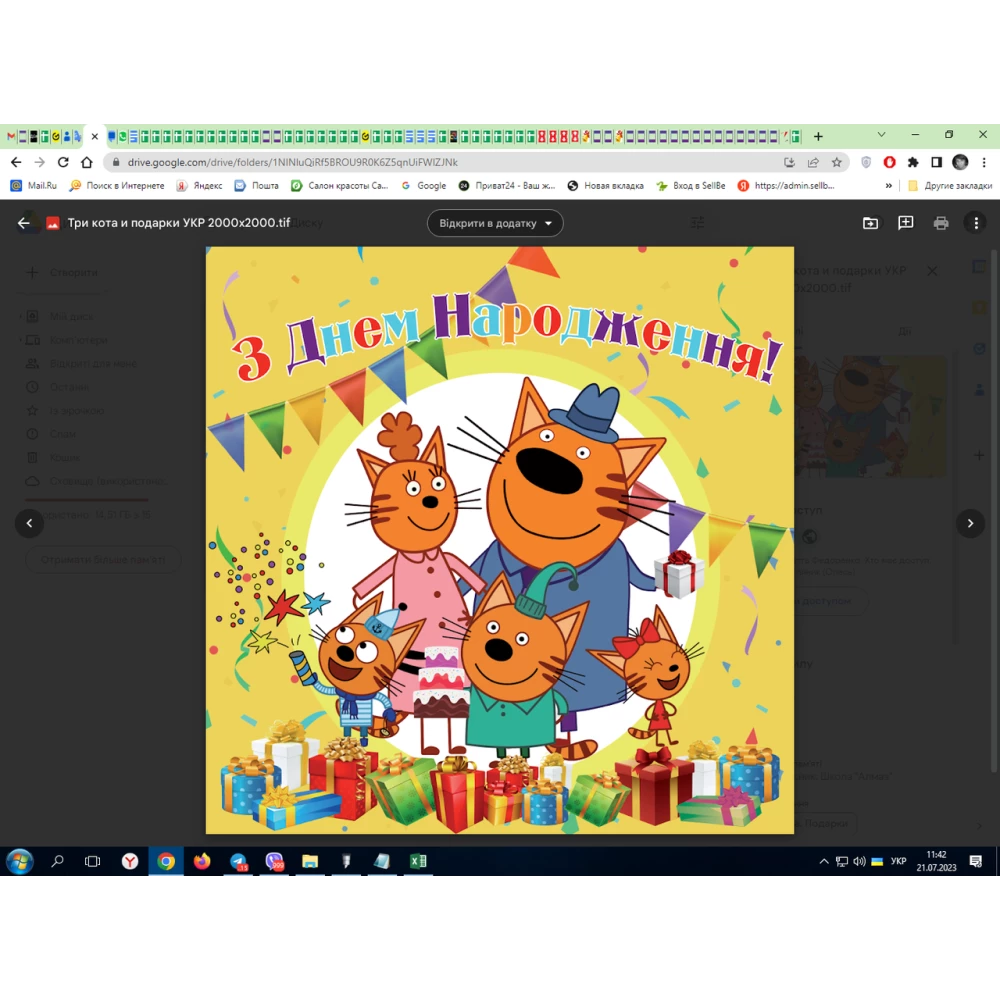Show hidden system tray icons
The height and width of the screenshot is (1000, 1000).
pos(824,862)
